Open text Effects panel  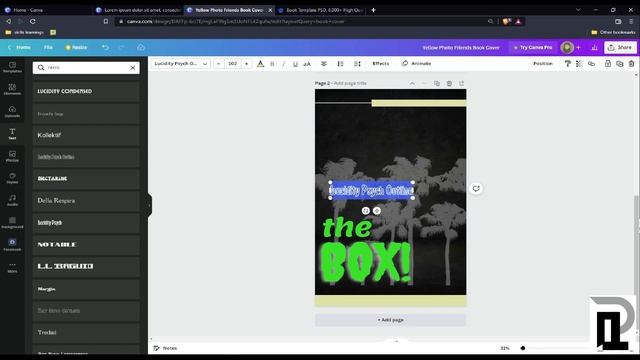(x=381, y=64)
